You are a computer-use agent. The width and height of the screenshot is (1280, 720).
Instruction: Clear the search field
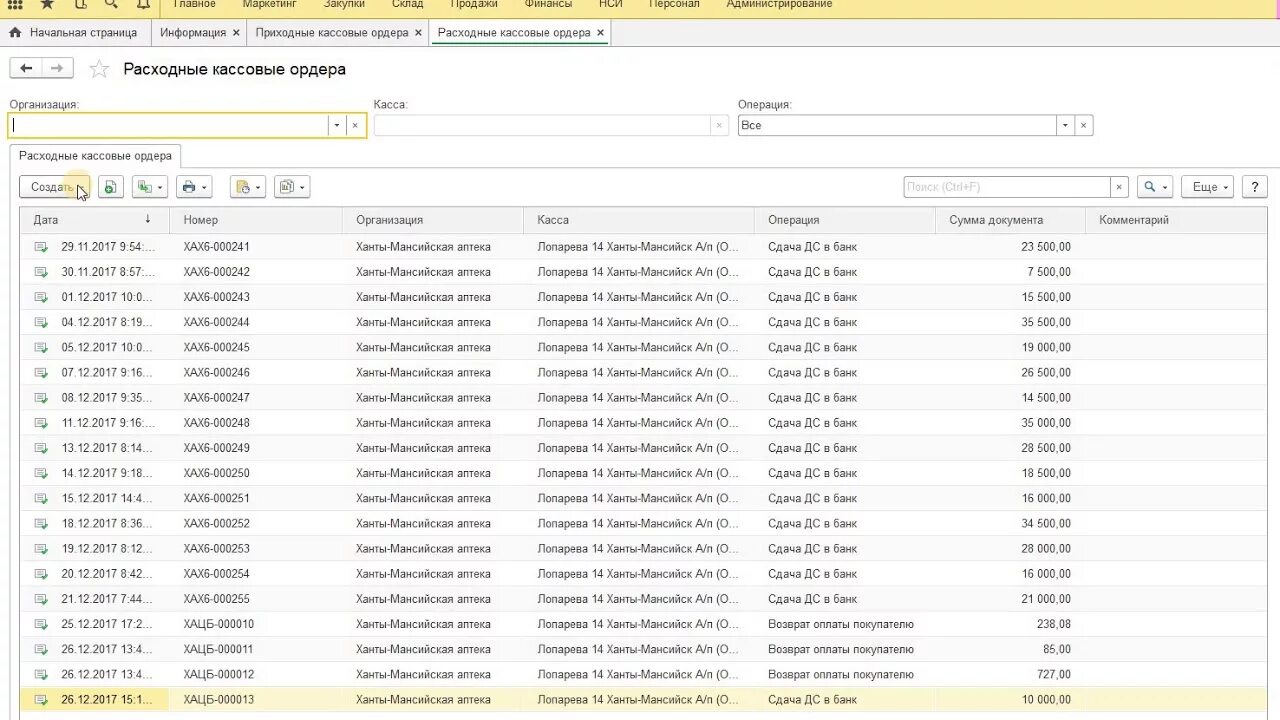(1120, 187)
